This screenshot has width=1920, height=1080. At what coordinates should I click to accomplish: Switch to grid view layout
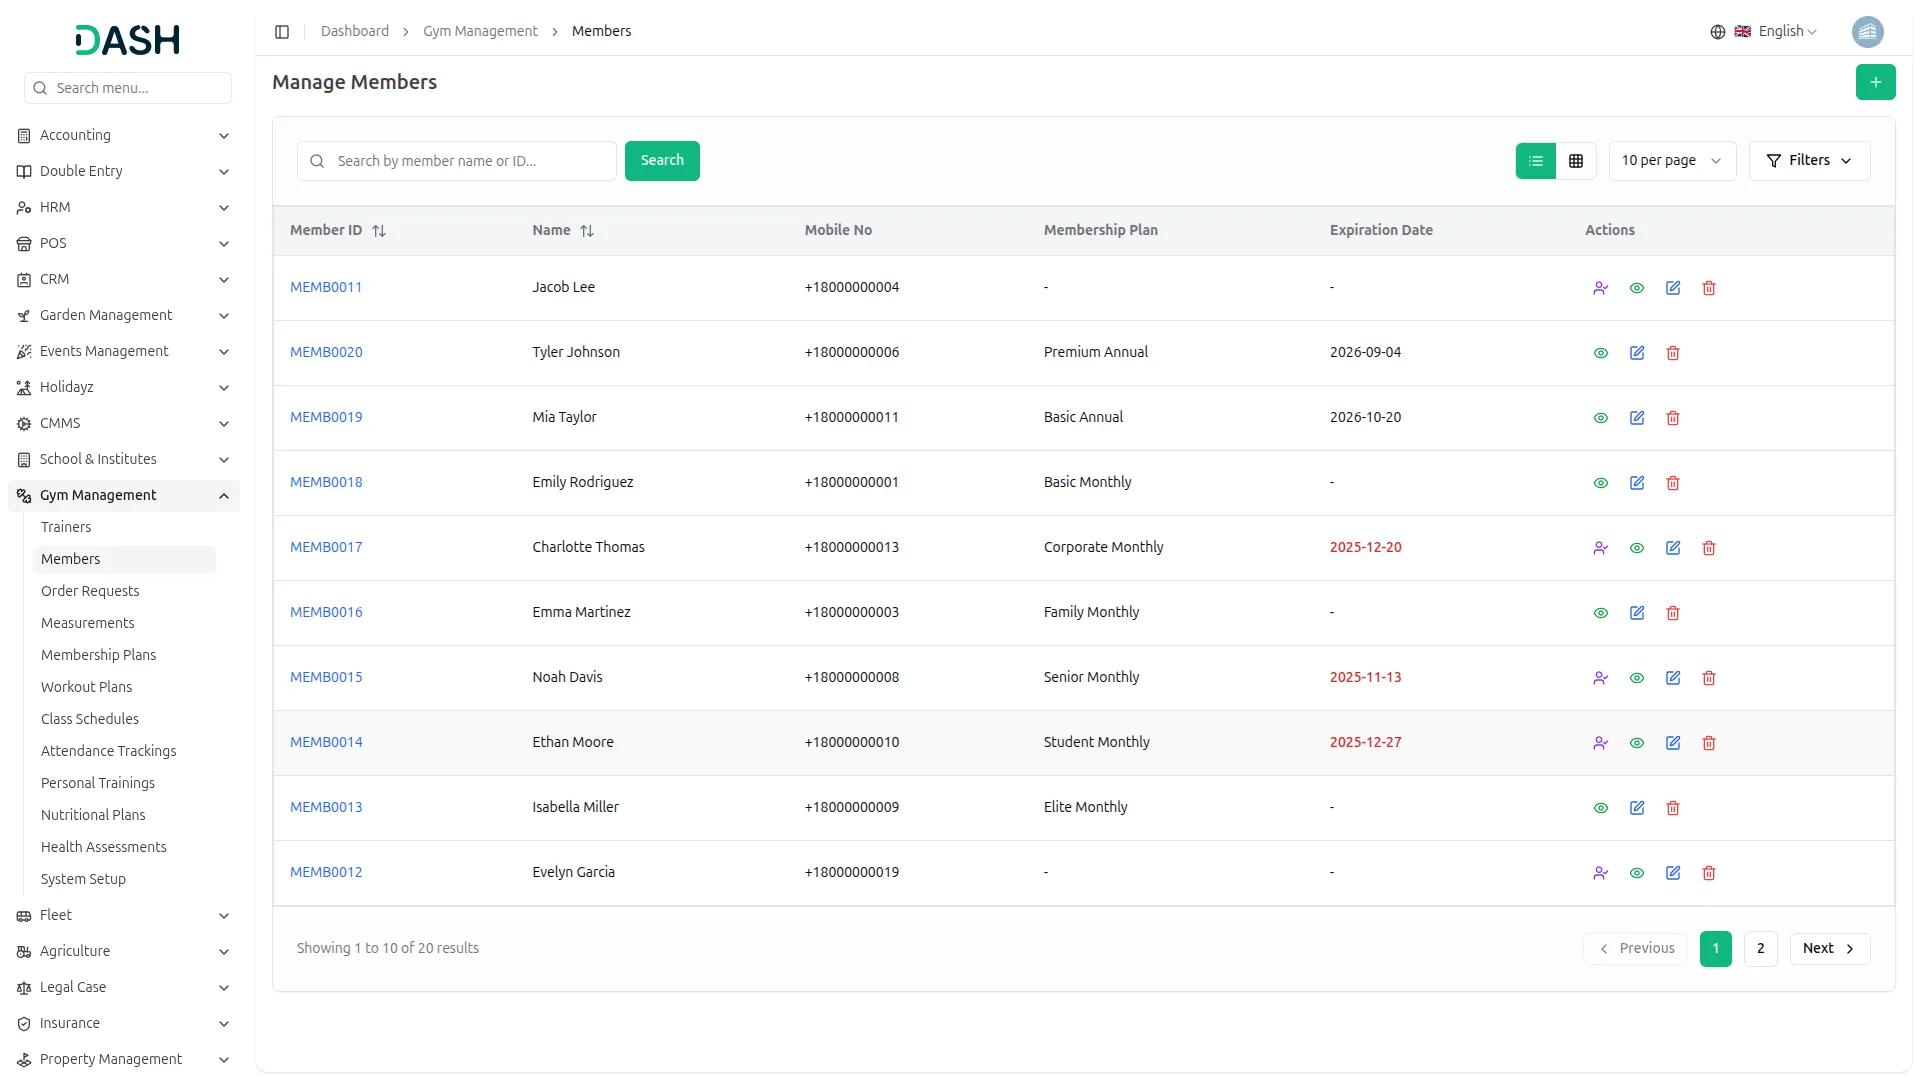[1576, 161]
